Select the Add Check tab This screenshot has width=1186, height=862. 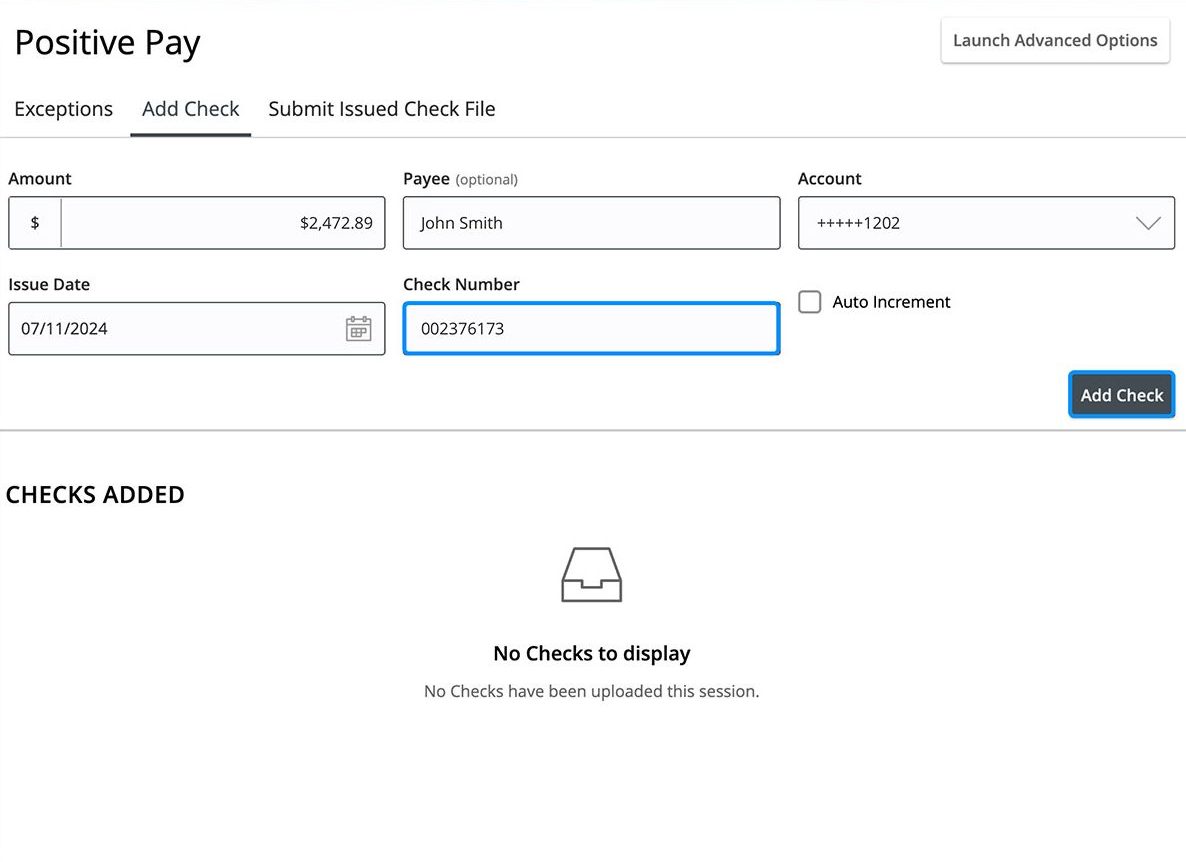191,109
